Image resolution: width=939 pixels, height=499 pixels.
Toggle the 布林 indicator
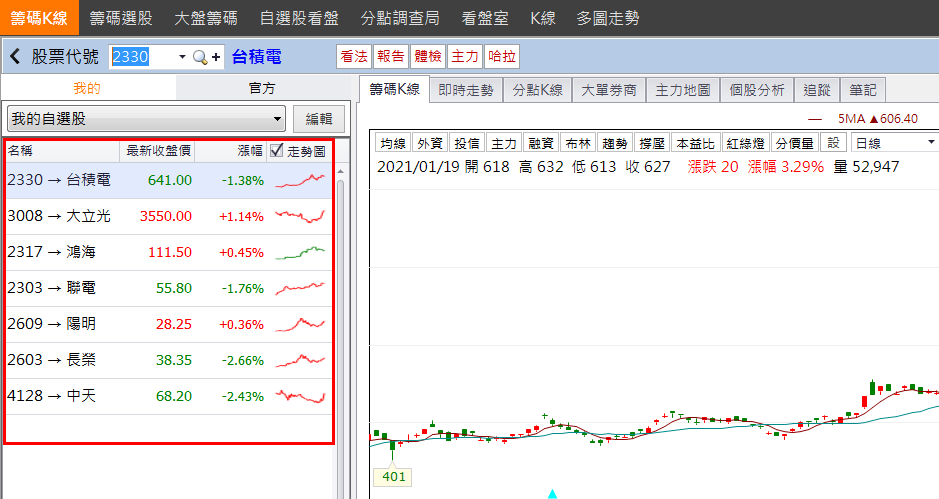pyautogui.click(x=578, y=143)
